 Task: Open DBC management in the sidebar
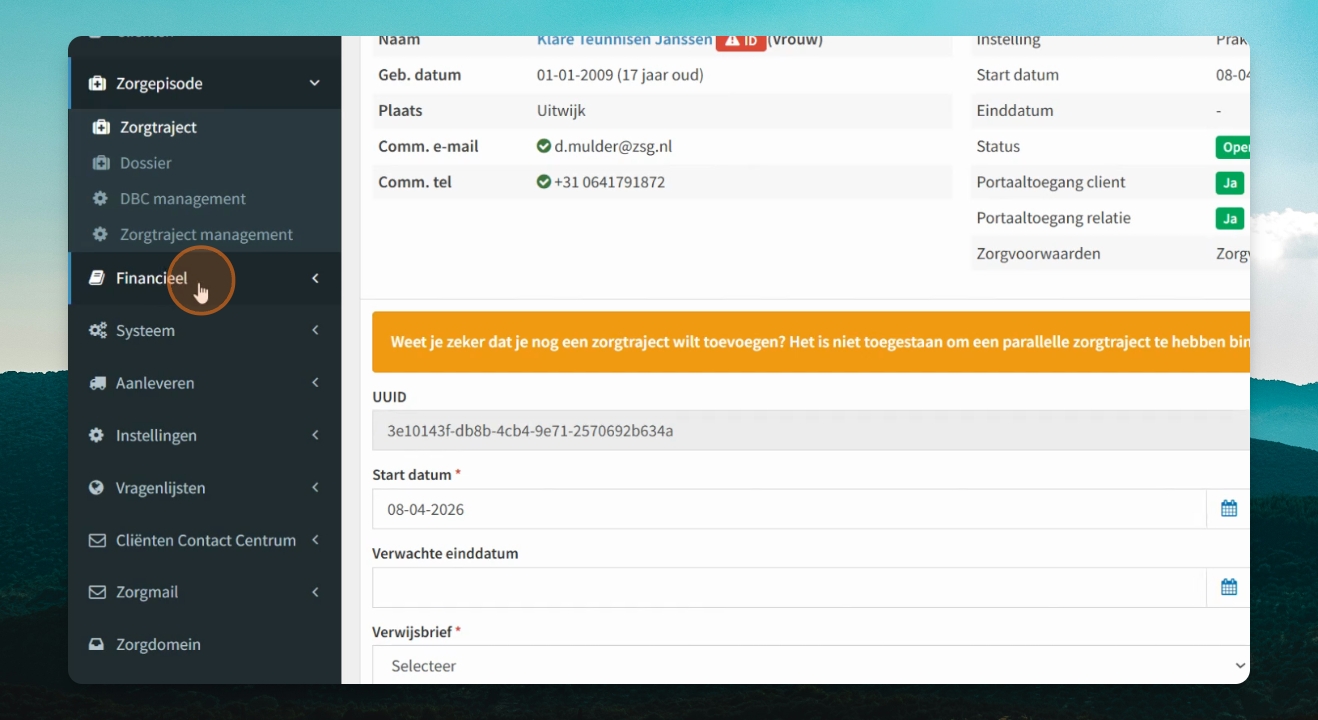click(183, 198)
